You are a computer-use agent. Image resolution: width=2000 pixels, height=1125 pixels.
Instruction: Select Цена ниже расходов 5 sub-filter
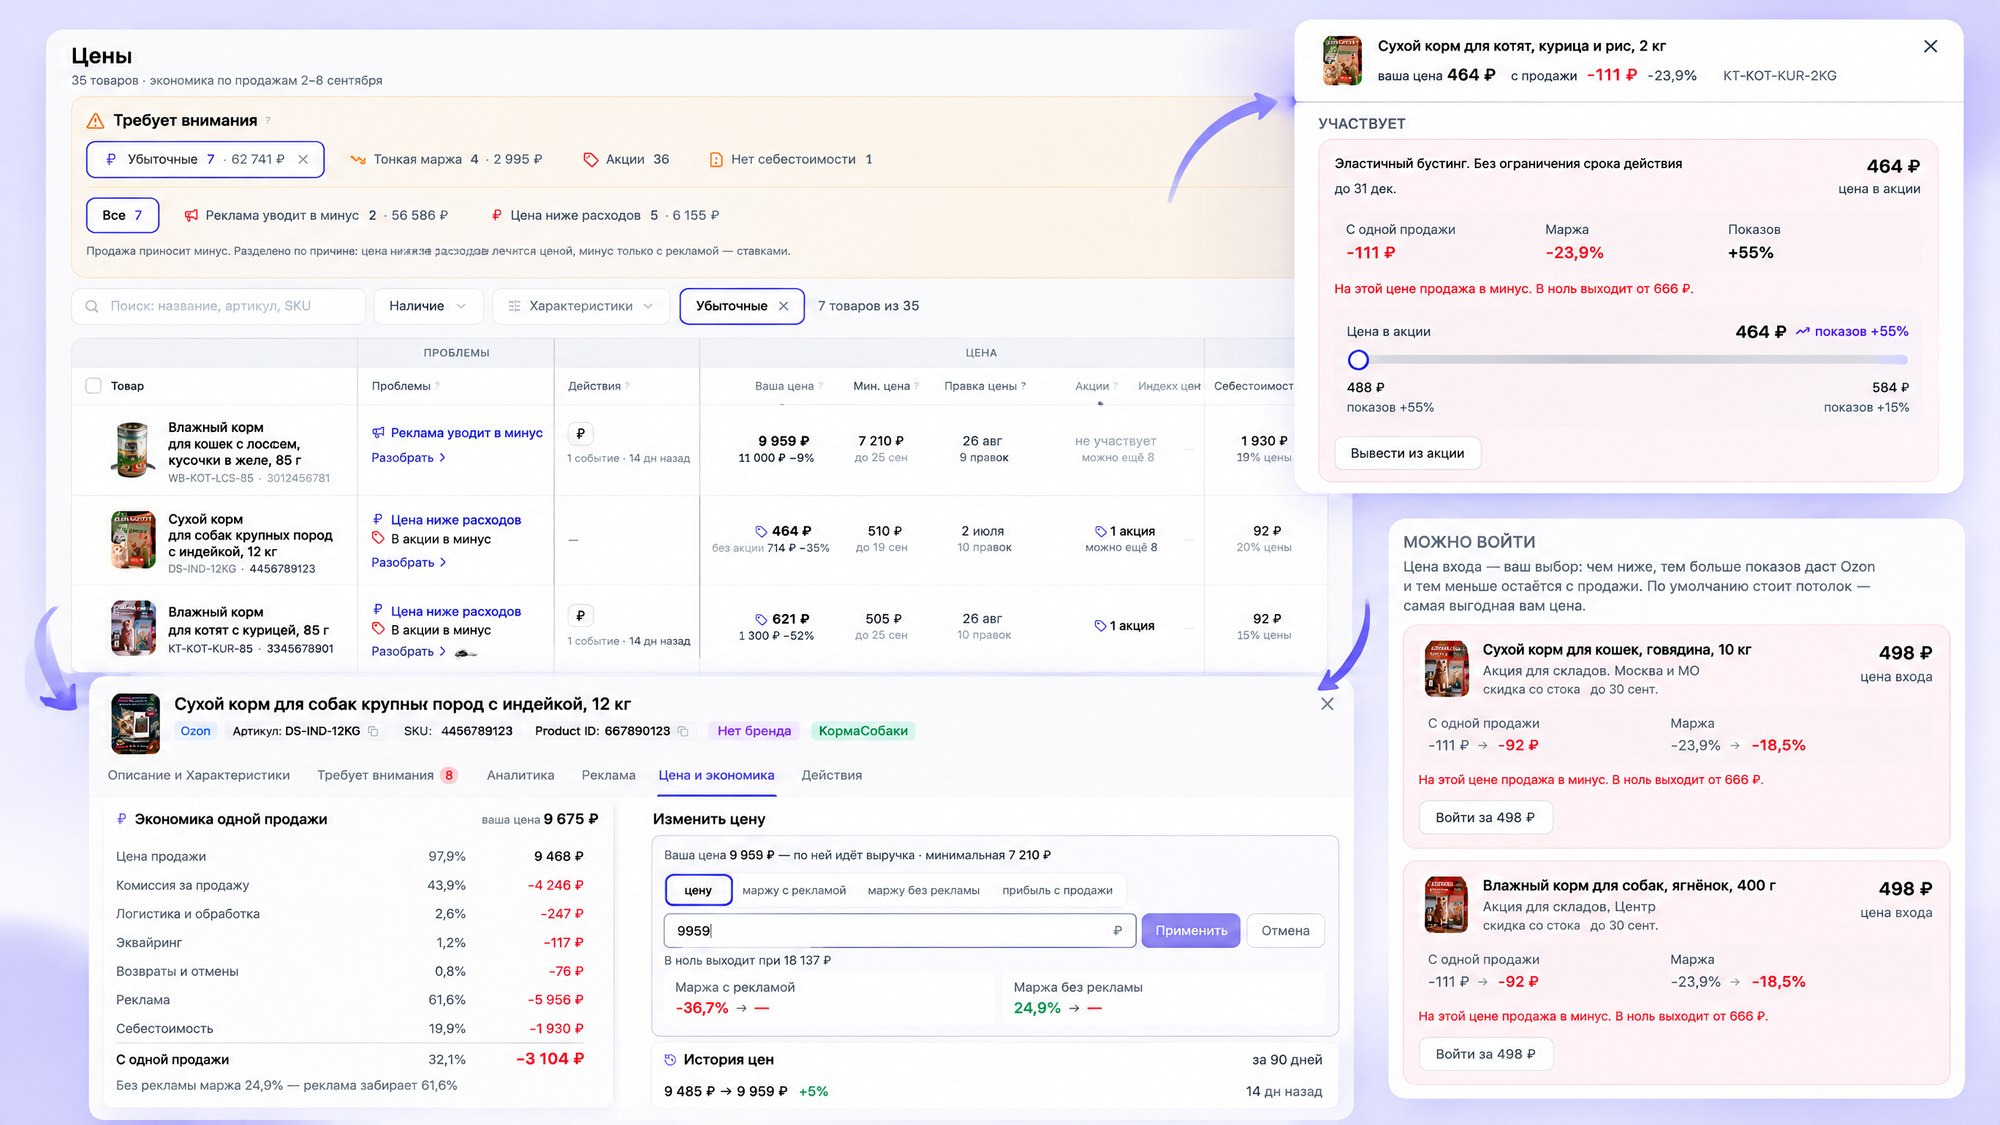coord(605,215)
